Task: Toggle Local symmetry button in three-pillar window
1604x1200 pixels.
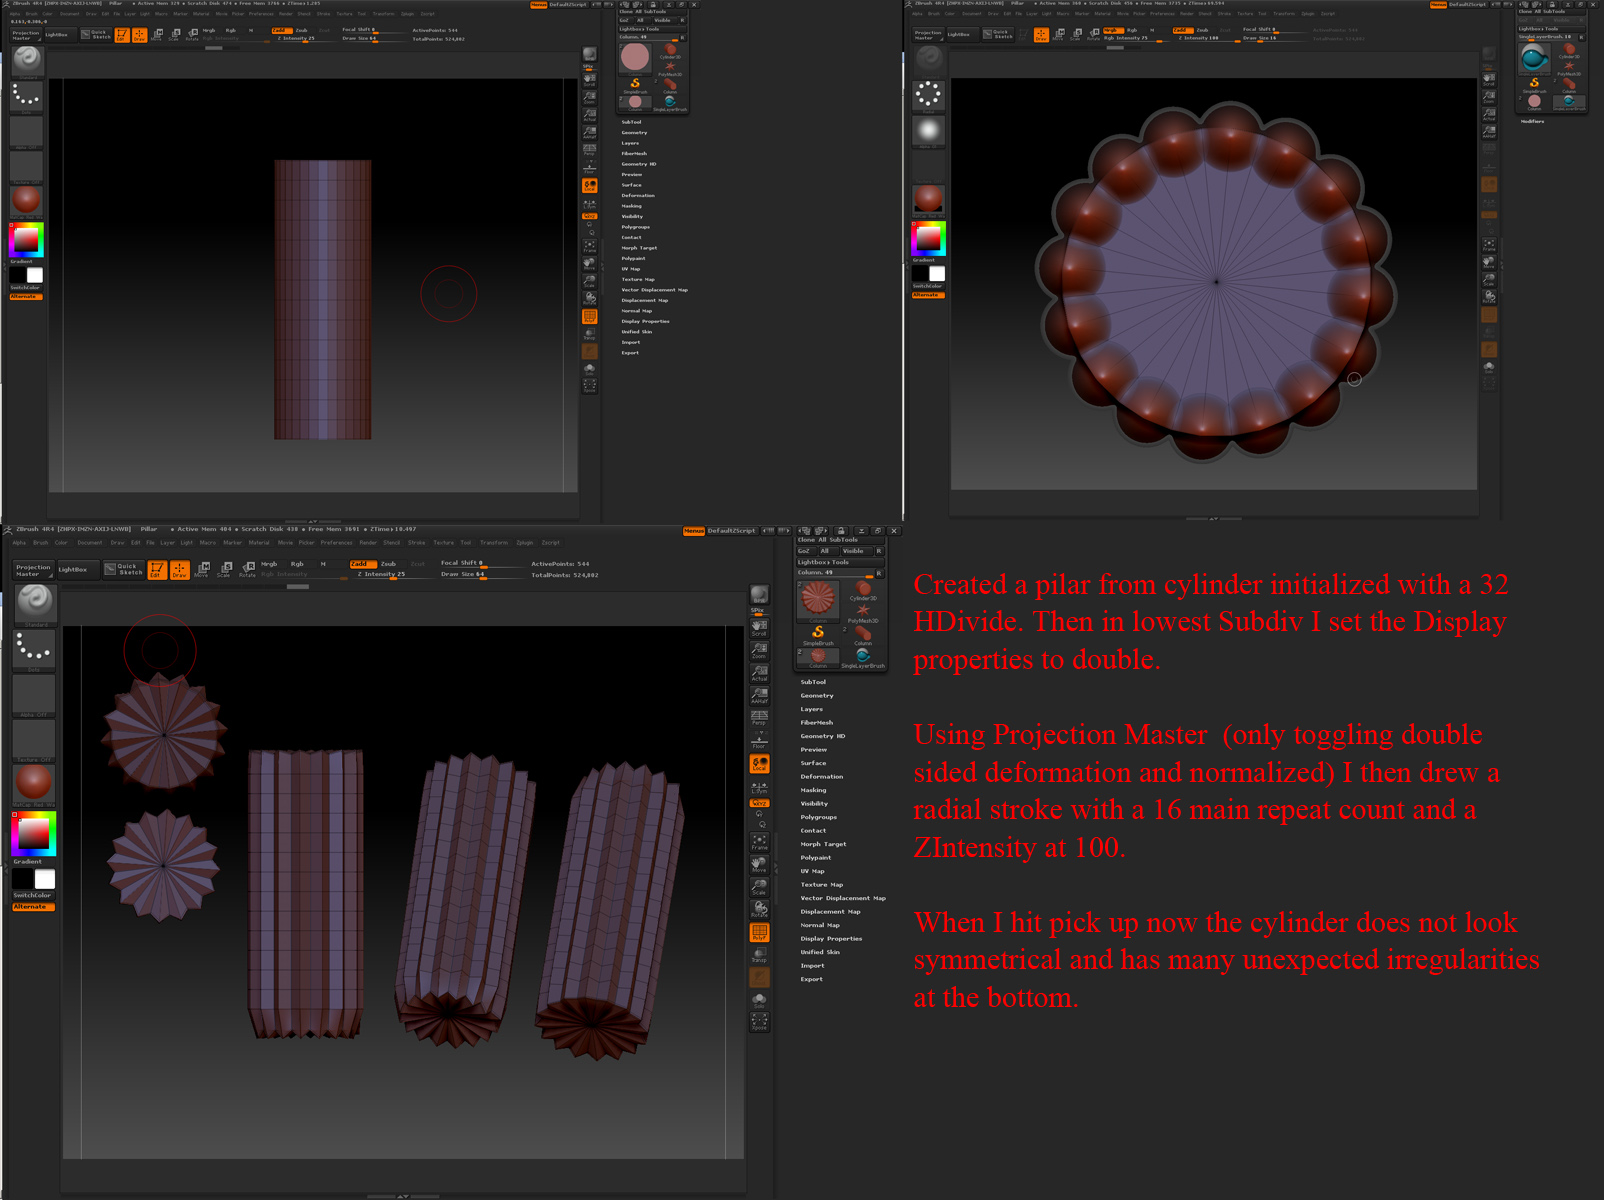Action: pyautogui.click(x=760, y=764)
